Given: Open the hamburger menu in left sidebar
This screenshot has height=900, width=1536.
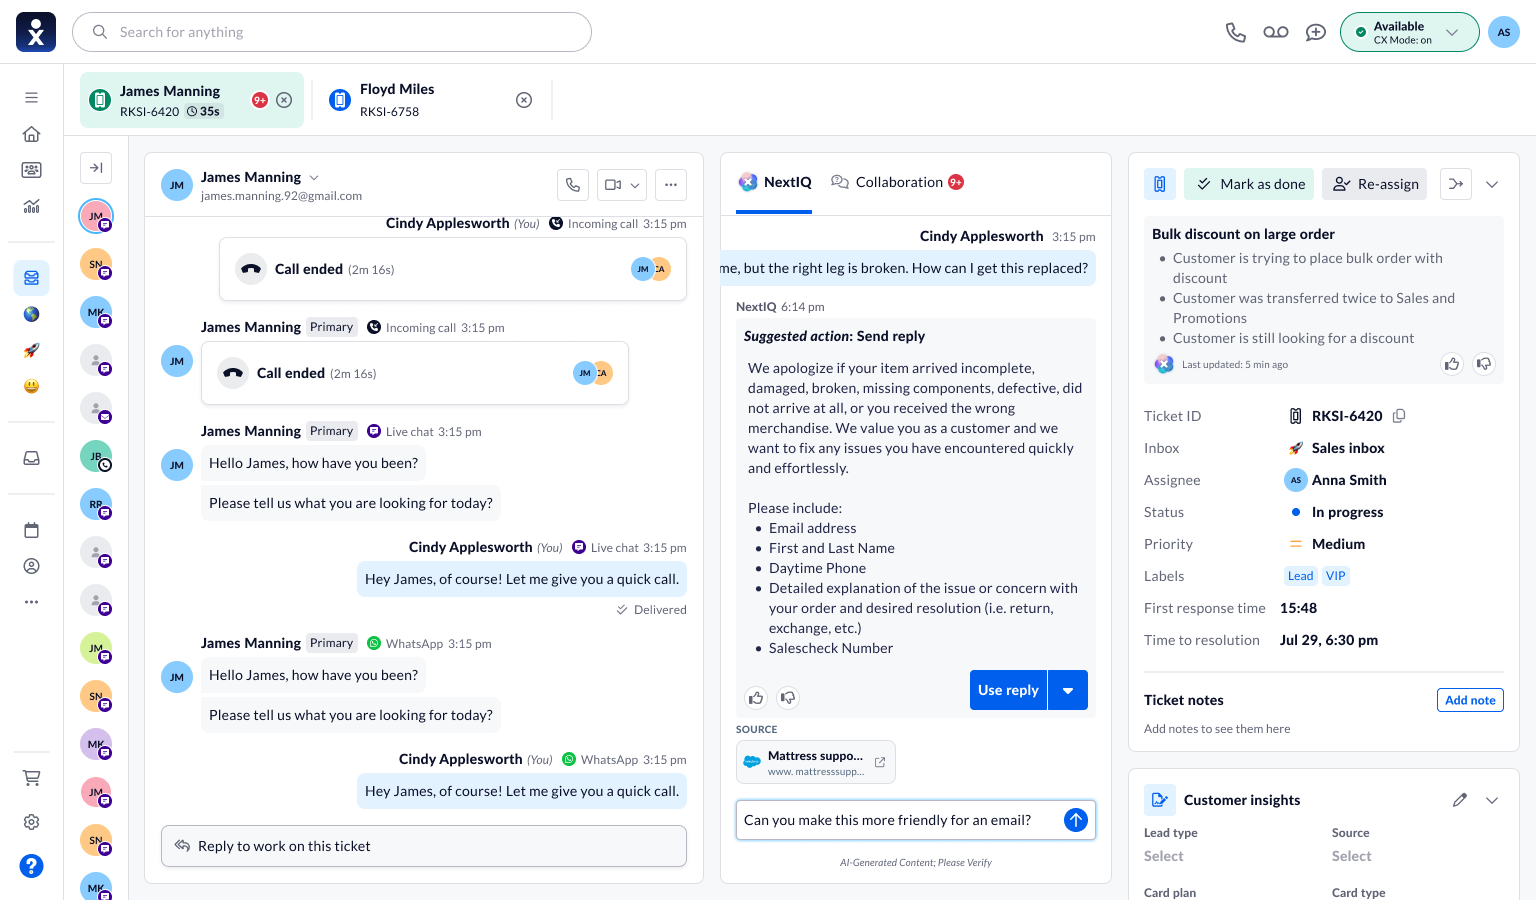Looking at the screenshot, I should click(x=32, y=98).
